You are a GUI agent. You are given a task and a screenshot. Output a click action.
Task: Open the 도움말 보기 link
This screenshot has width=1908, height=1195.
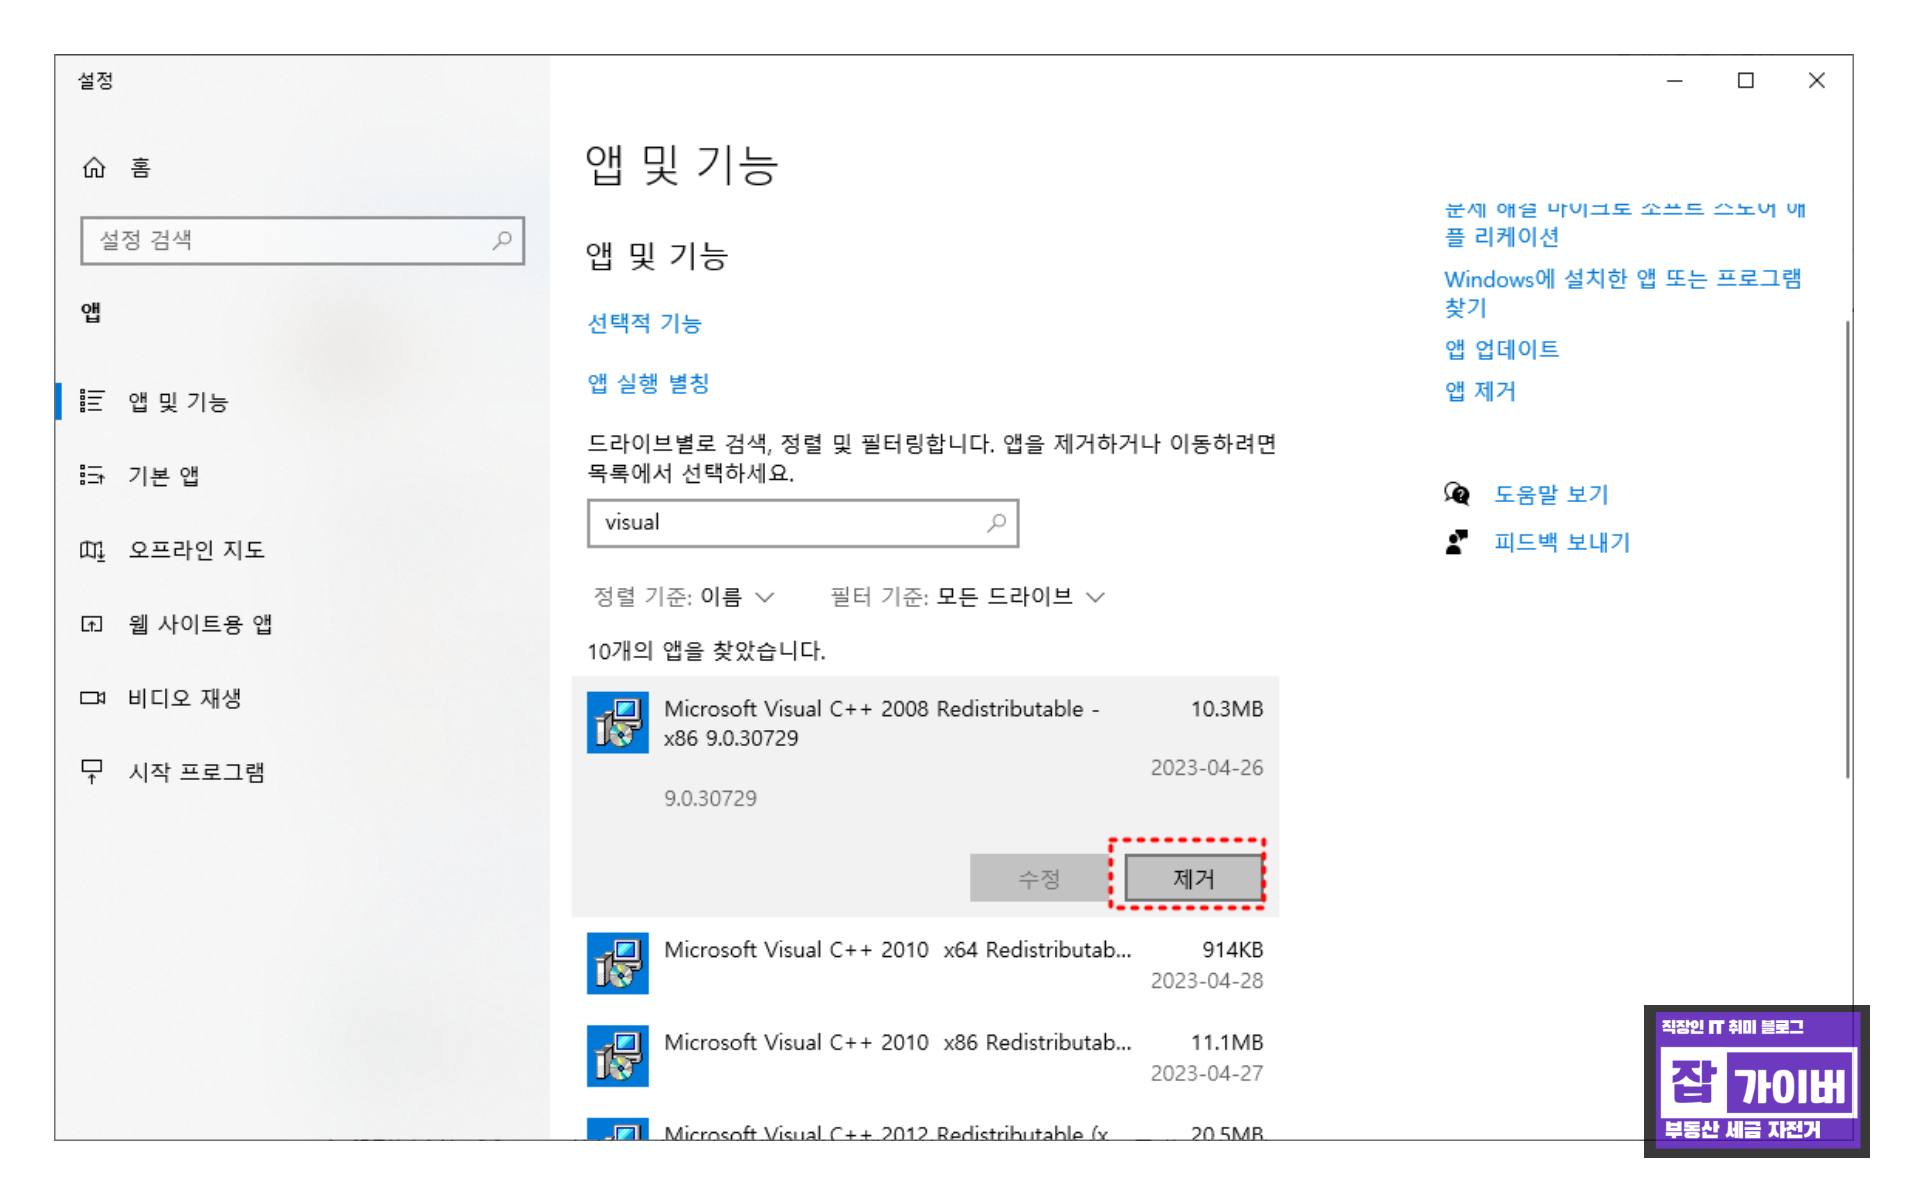tap(1551, 494)
